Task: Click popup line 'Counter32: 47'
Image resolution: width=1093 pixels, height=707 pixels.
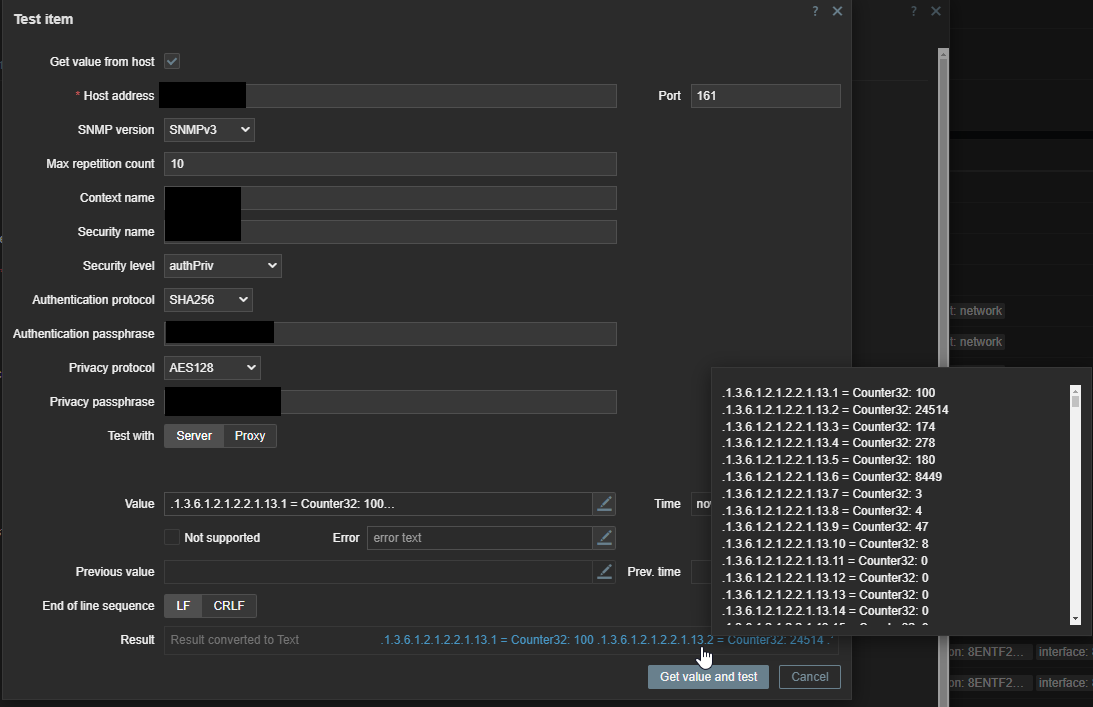Action: (825, 527)
